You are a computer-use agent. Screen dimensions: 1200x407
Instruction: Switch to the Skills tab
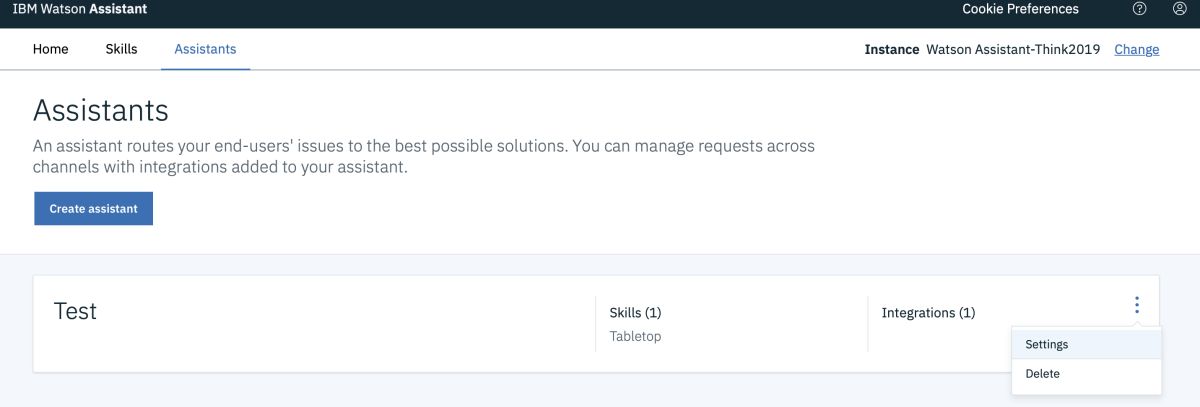click(121, 49)
